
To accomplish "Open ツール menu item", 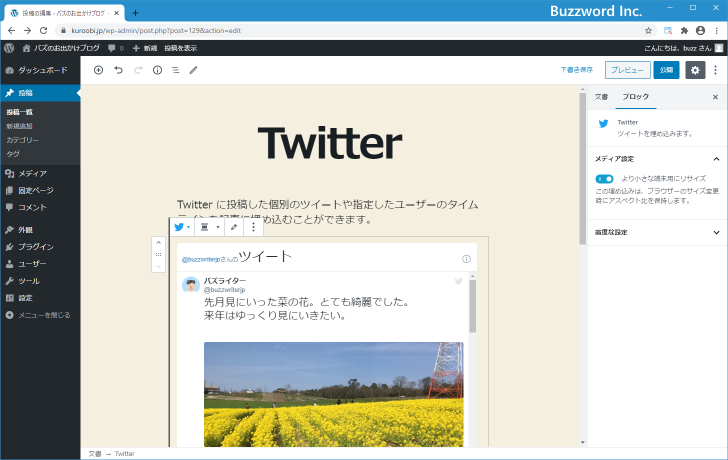I will [40, 281].
